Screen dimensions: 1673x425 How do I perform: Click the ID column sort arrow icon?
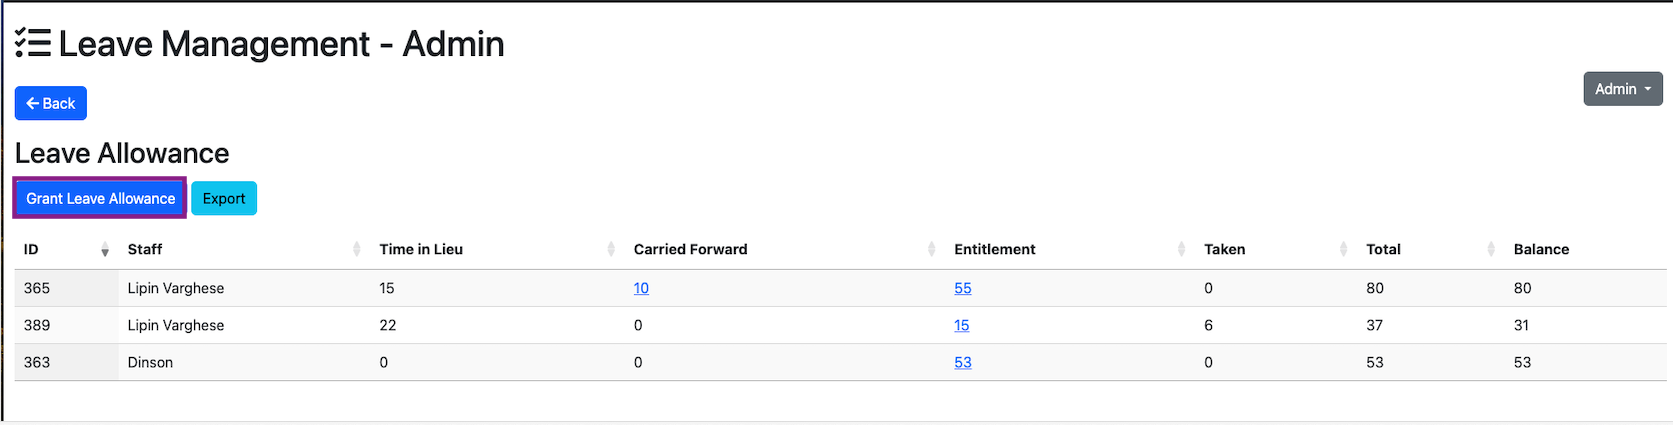click(105, 250)
